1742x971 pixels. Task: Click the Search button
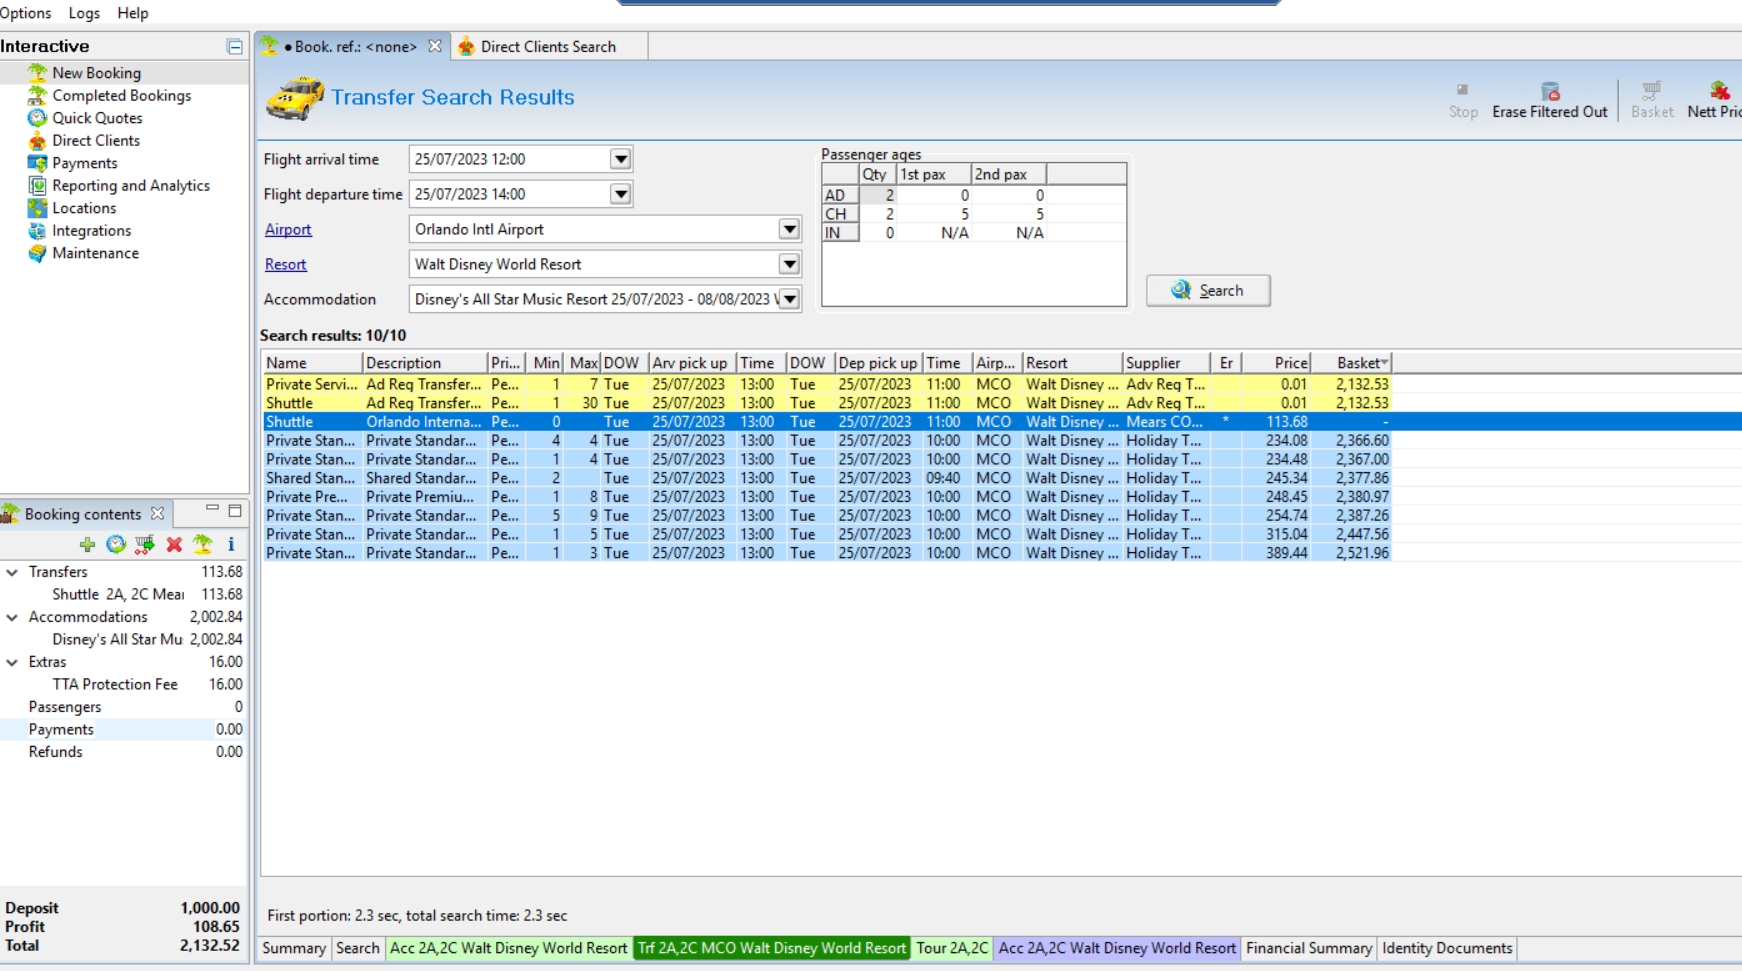(1208, 290)
